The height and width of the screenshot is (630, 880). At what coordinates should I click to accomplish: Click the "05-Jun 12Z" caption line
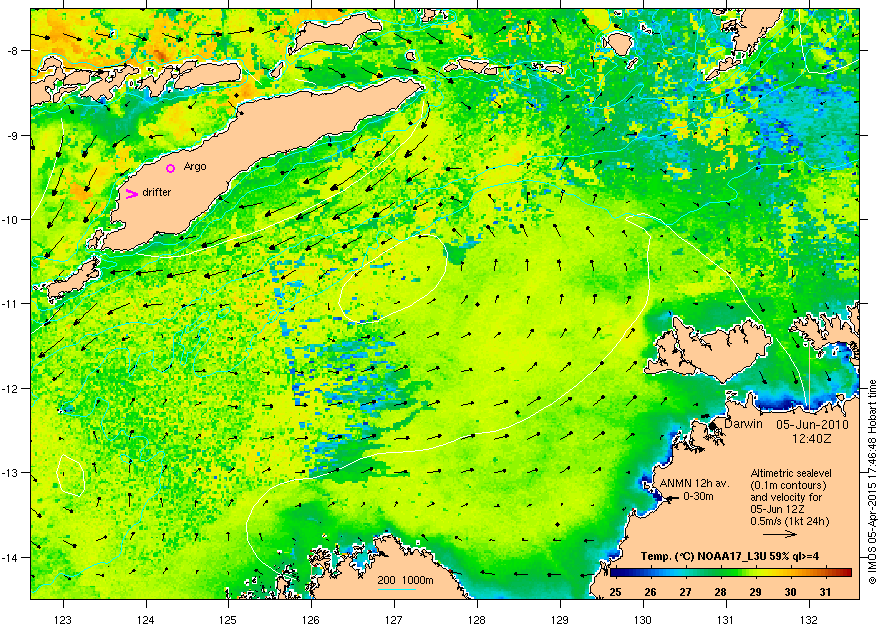(774, 509)
